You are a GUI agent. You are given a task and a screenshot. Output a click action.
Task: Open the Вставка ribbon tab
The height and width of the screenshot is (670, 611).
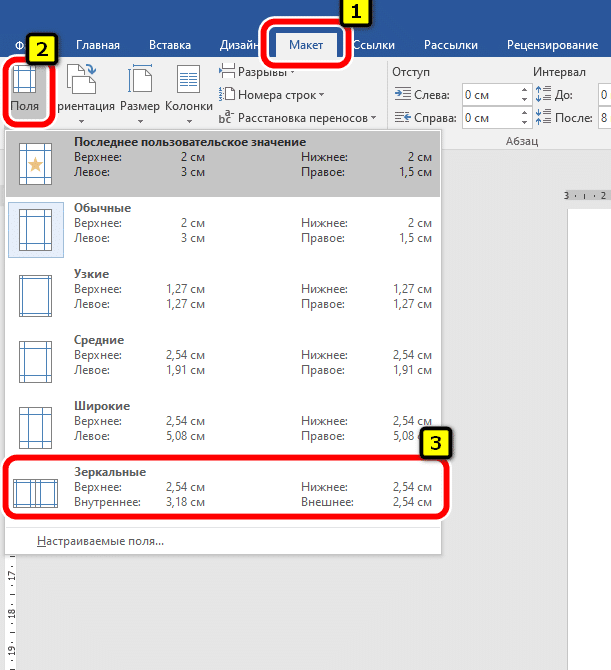click(169, 45)
